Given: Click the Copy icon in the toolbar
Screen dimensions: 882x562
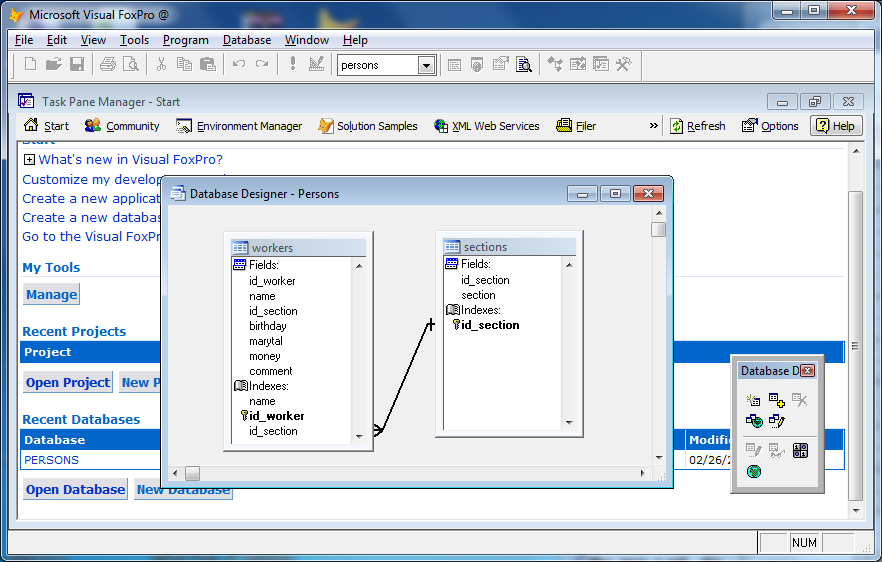Looking at the screenshot, I should pos(184,64).
